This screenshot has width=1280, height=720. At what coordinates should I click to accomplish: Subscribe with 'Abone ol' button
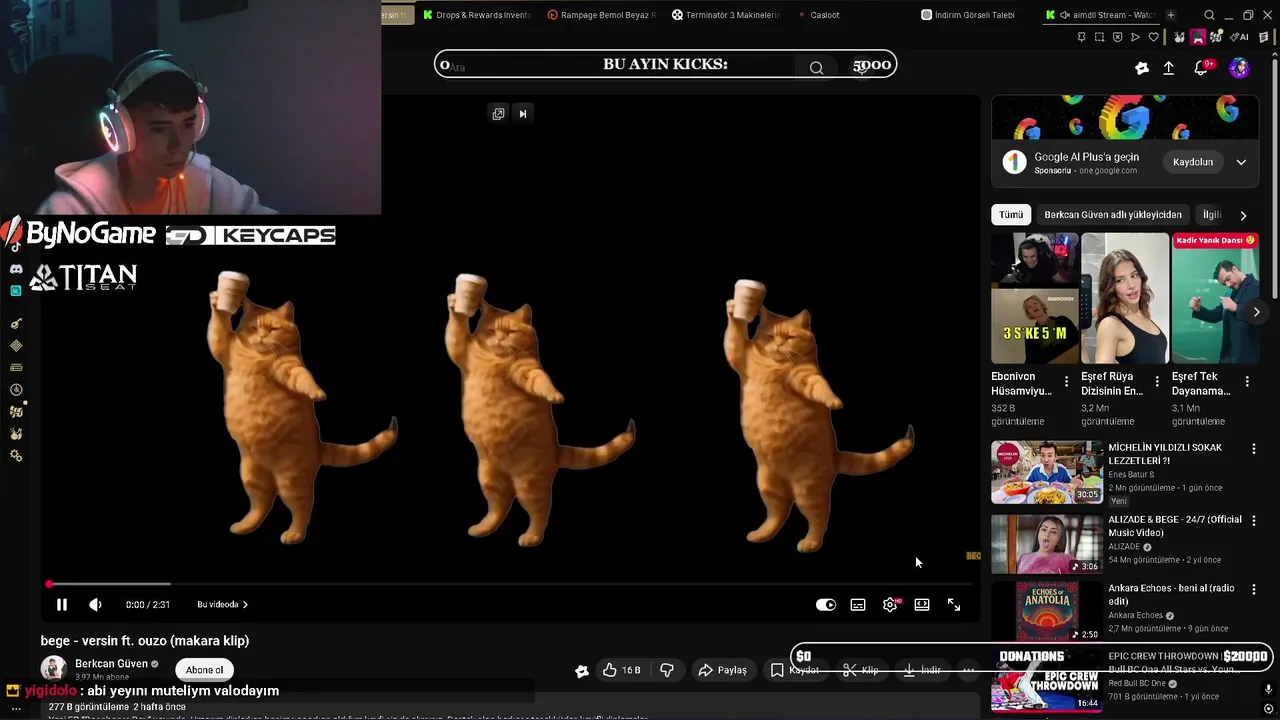tap(204, 670)
